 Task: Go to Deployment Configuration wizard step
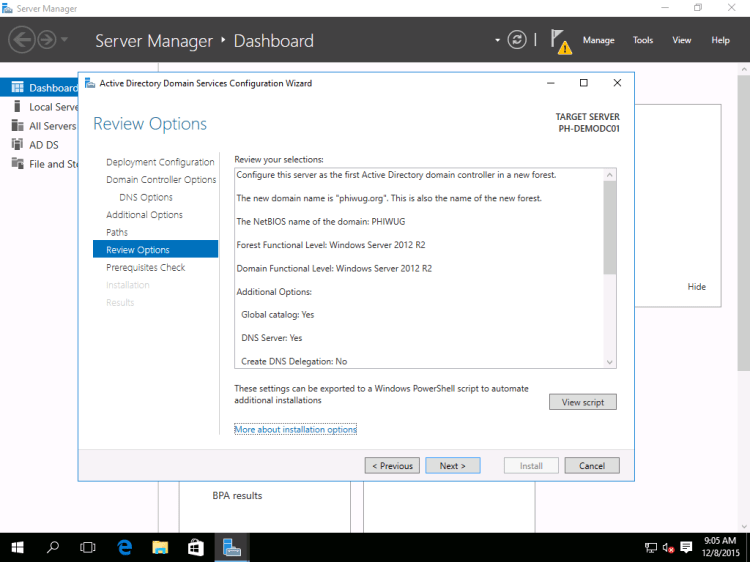click(160, 162)
